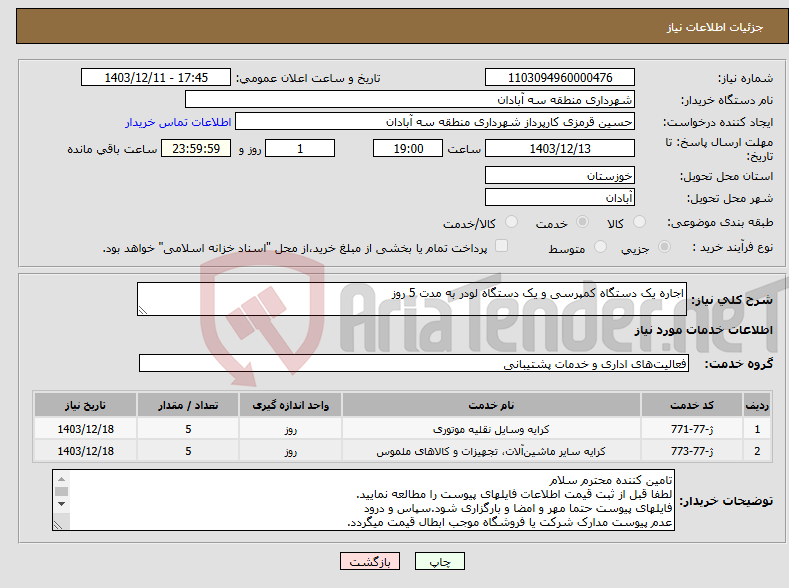Click the تاریخ نیاز column header
This screenshot has height=588, width=789.
point(86,405)
